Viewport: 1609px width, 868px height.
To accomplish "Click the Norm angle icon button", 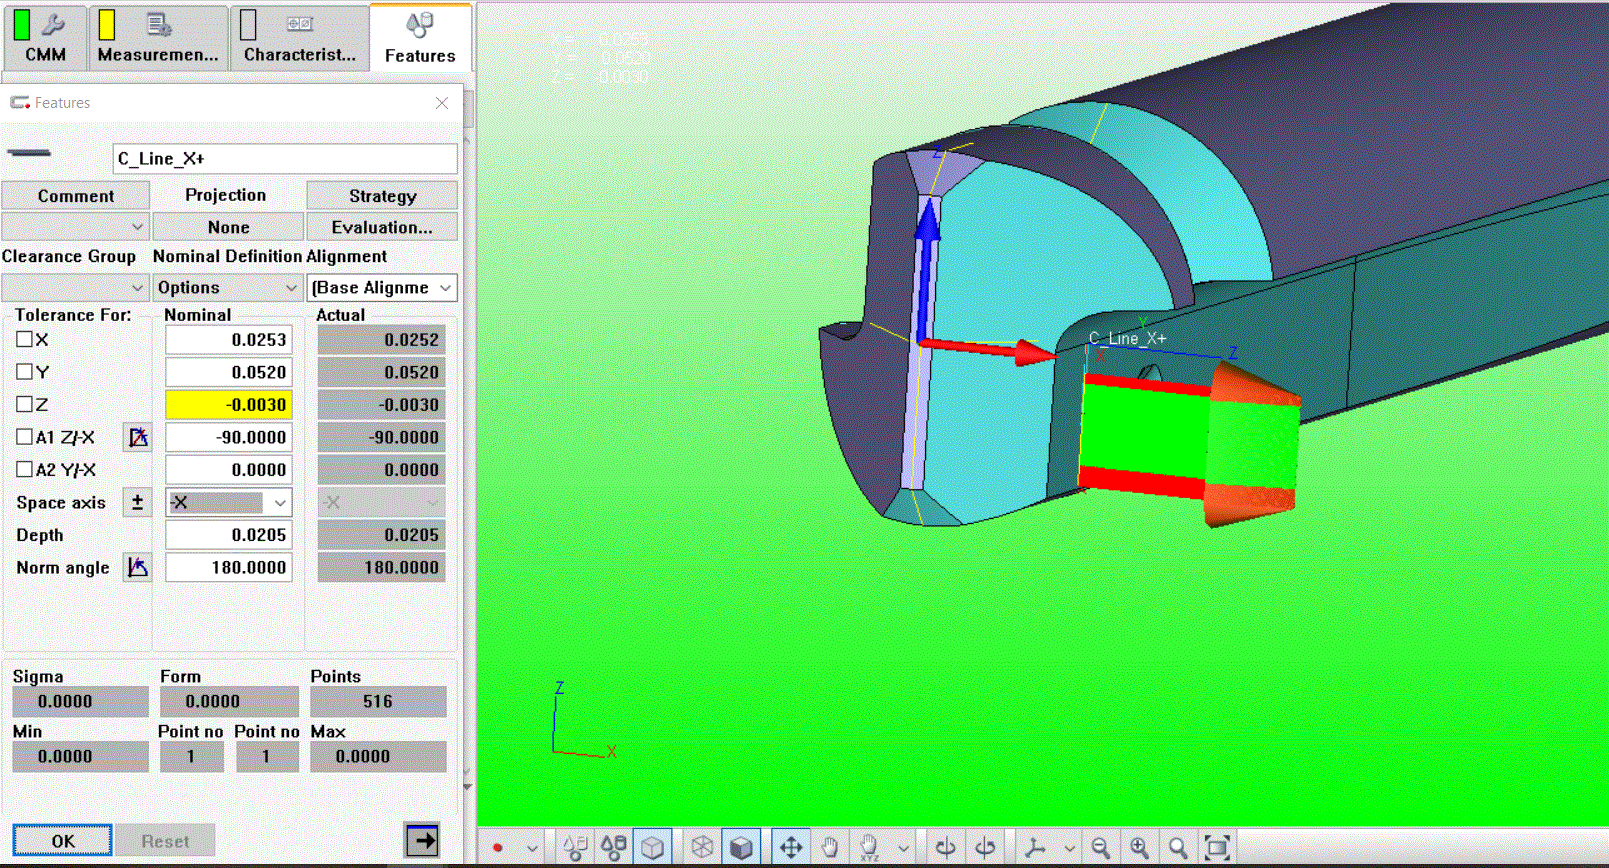I will click(x=137, y=568).
